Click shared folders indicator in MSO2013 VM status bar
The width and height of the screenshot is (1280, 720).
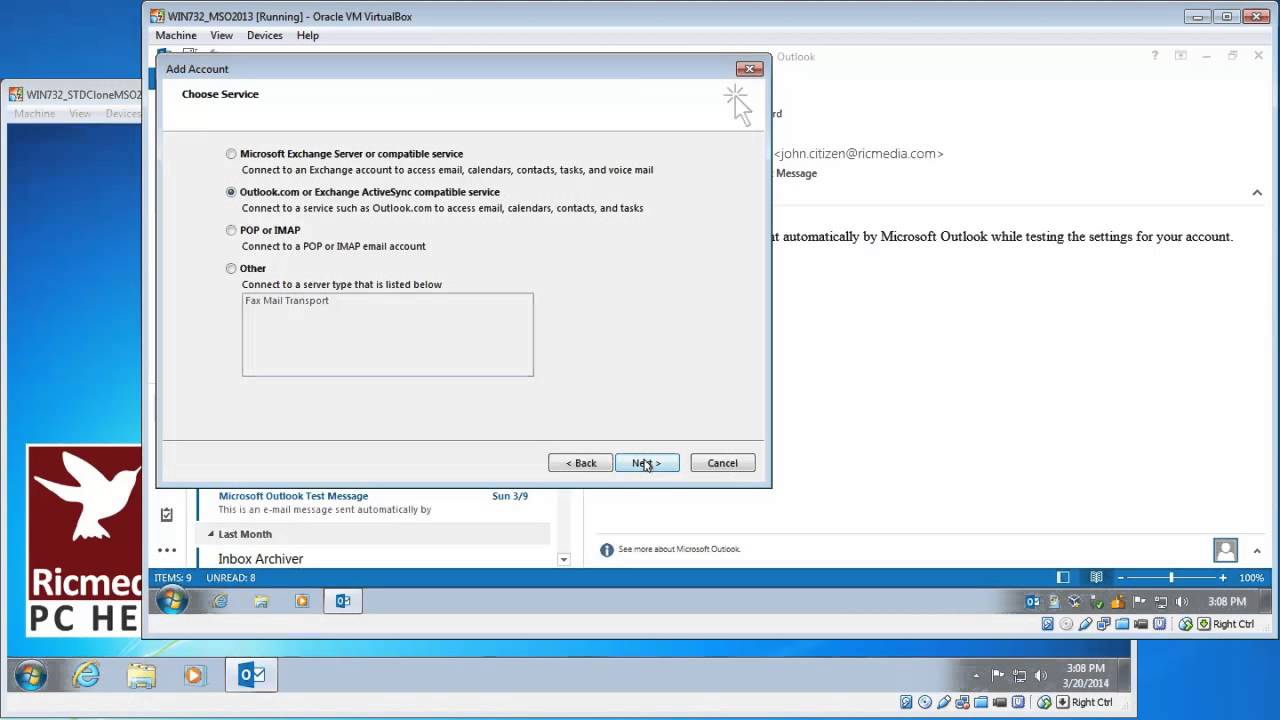(x=1122, y=624)
